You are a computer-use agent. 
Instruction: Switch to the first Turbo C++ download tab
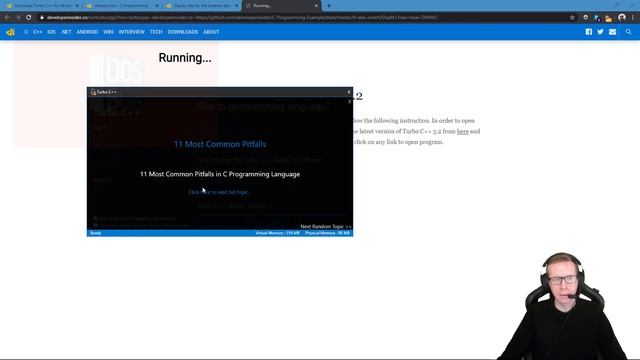42,6
